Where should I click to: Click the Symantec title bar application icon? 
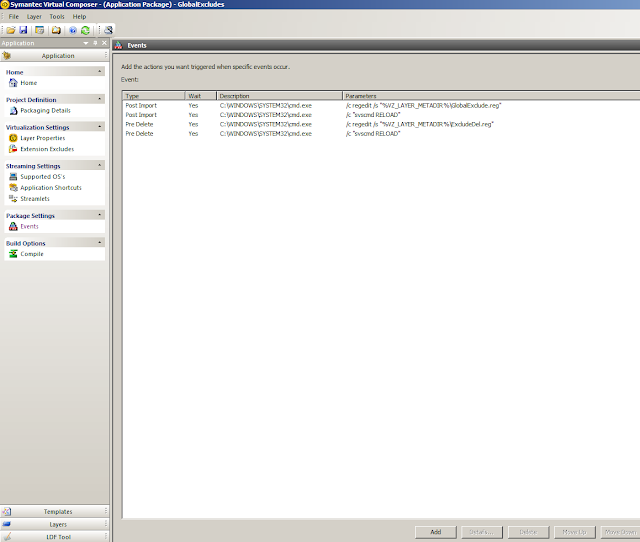5,4
